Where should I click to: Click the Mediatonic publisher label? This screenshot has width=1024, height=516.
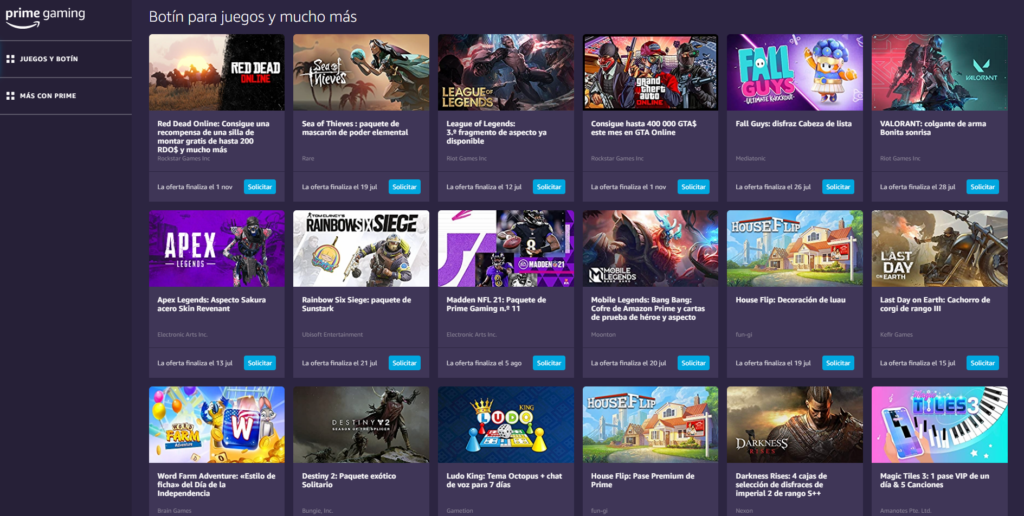coord(750,159)
